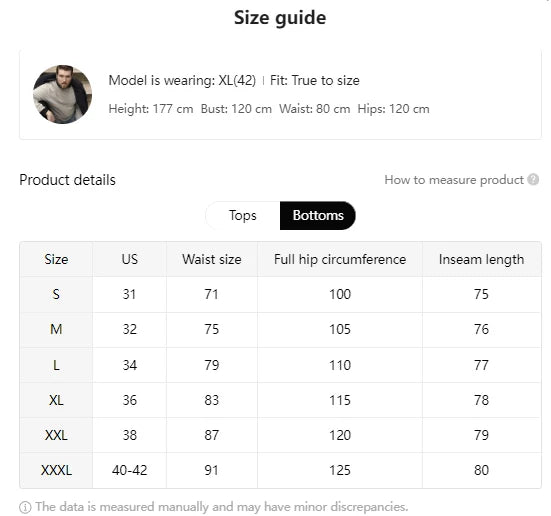Select the XXXL size row label
551x516 pixels.
56,470
